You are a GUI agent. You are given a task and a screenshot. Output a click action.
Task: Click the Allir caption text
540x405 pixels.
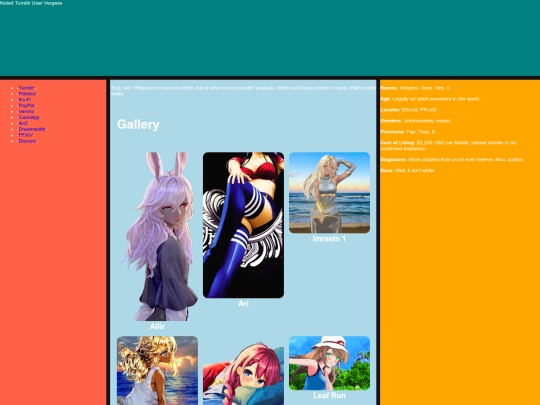(157, 326)
